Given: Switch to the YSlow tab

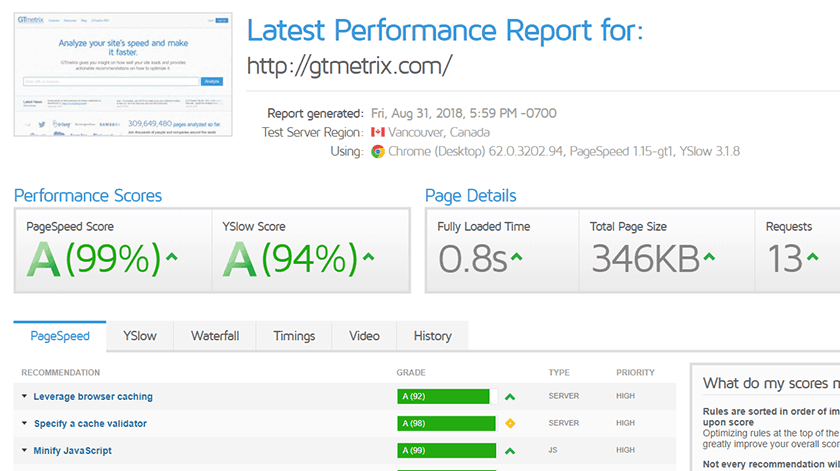Looking at the screenshot, I should click(140, 336).
